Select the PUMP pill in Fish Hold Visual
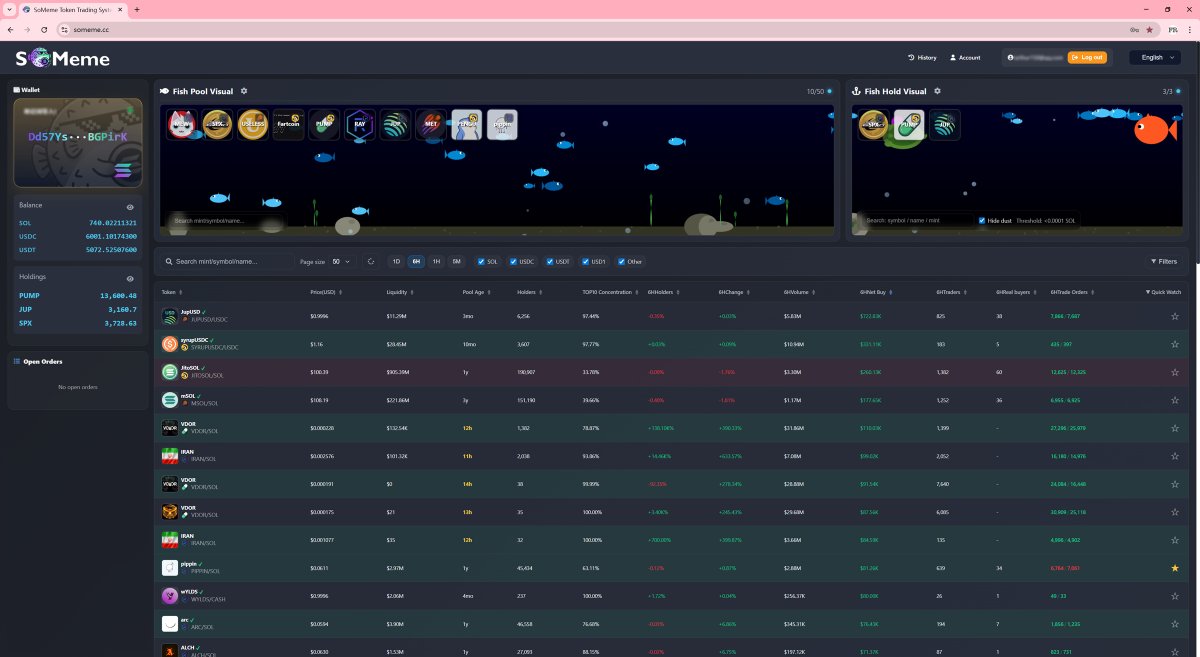Viewport: 1200px width, 657px height. coord(909,125)
